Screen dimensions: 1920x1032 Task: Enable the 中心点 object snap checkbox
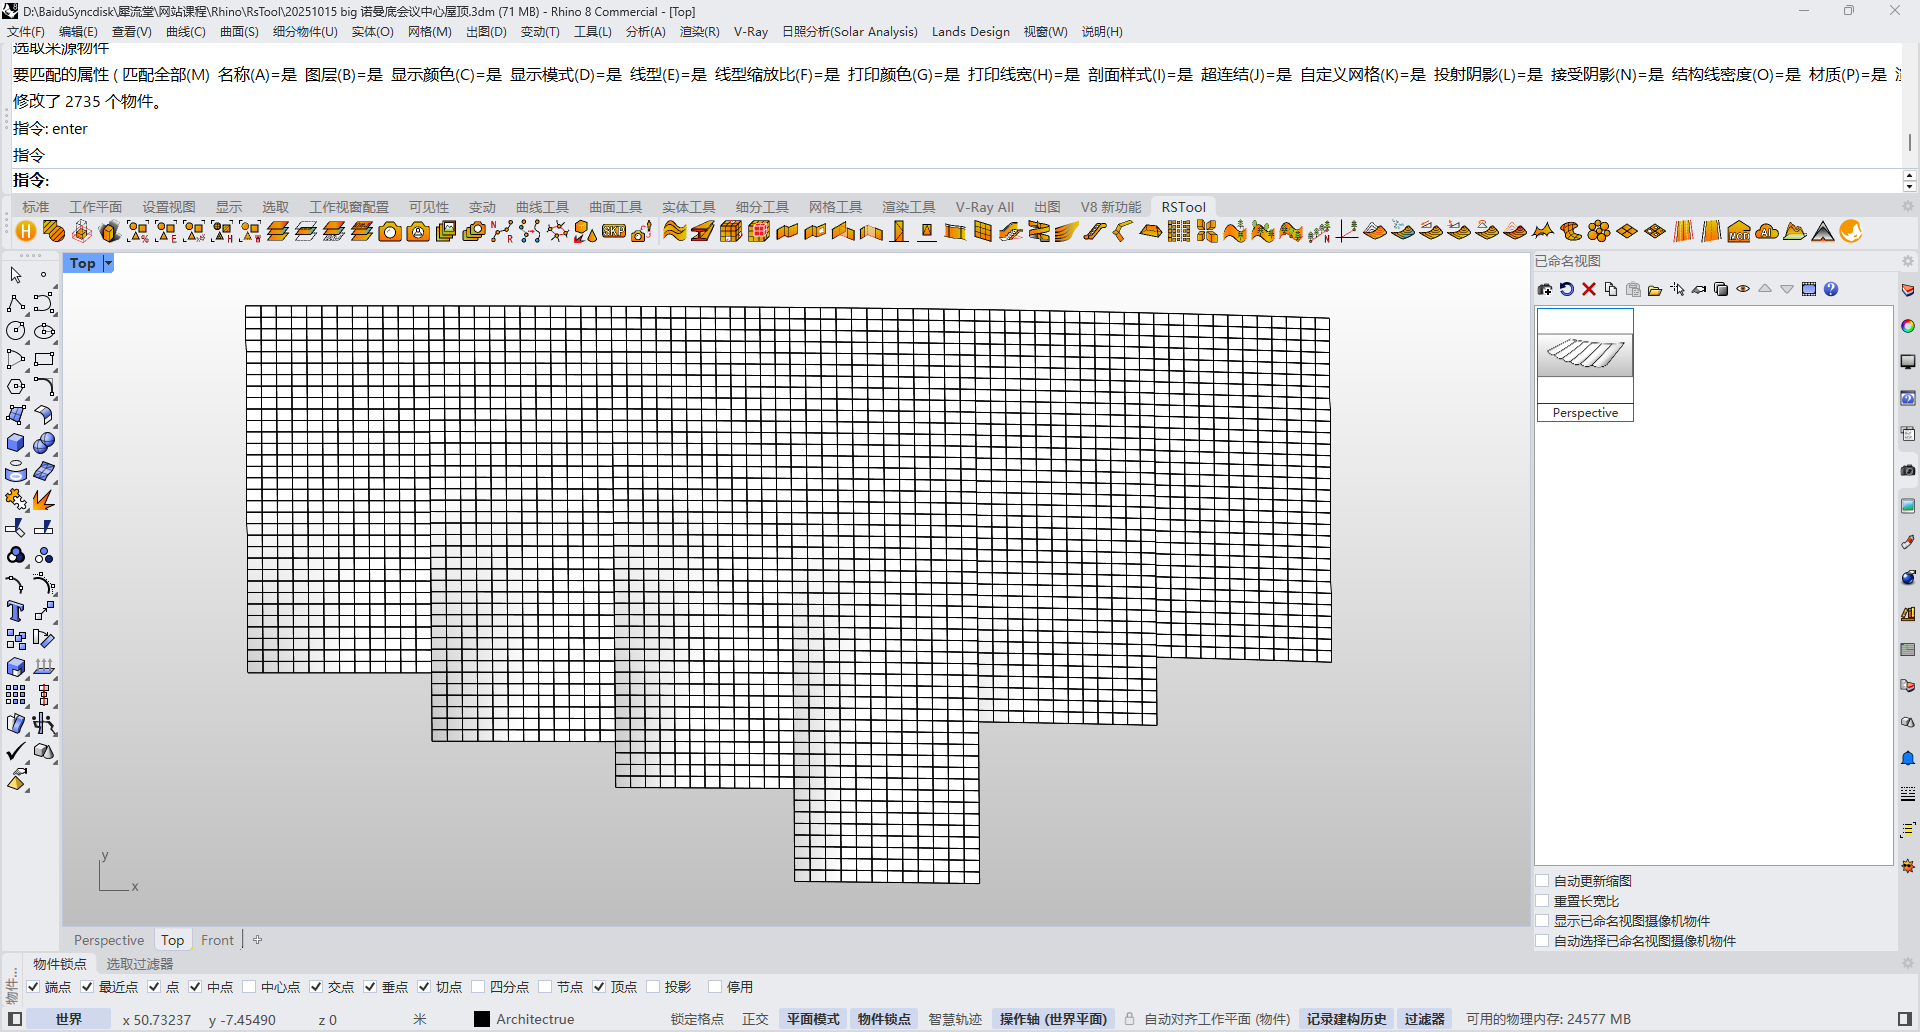click(250, 987)
